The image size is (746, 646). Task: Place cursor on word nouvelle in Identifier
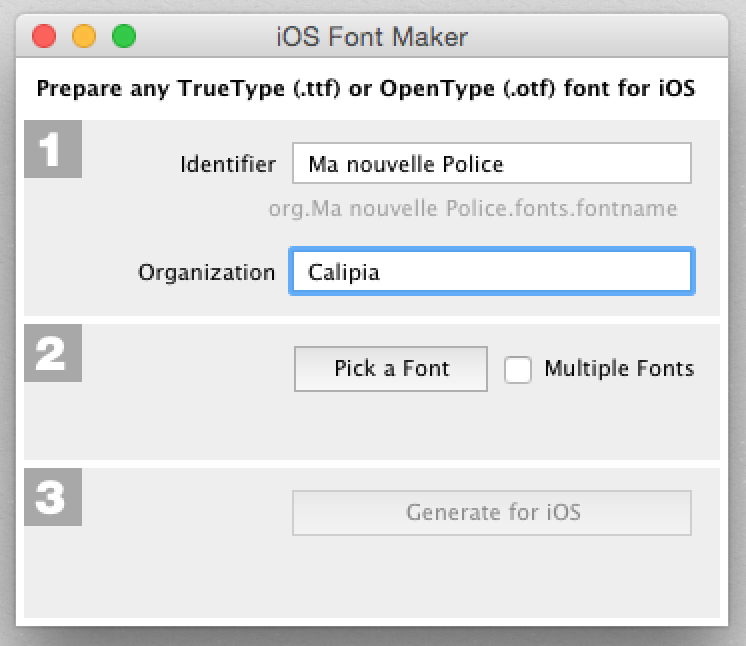389,164
